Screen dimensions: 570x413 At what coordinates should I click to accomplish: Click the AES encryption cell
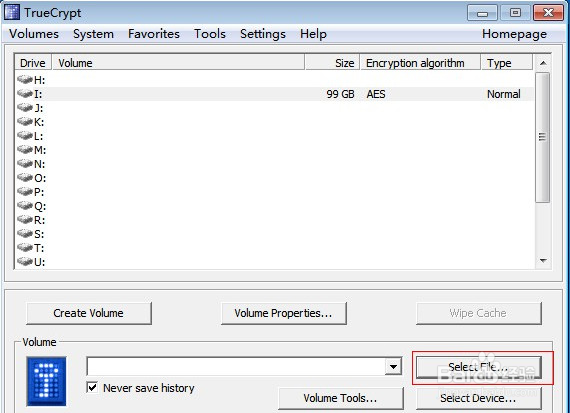[376, 94]
